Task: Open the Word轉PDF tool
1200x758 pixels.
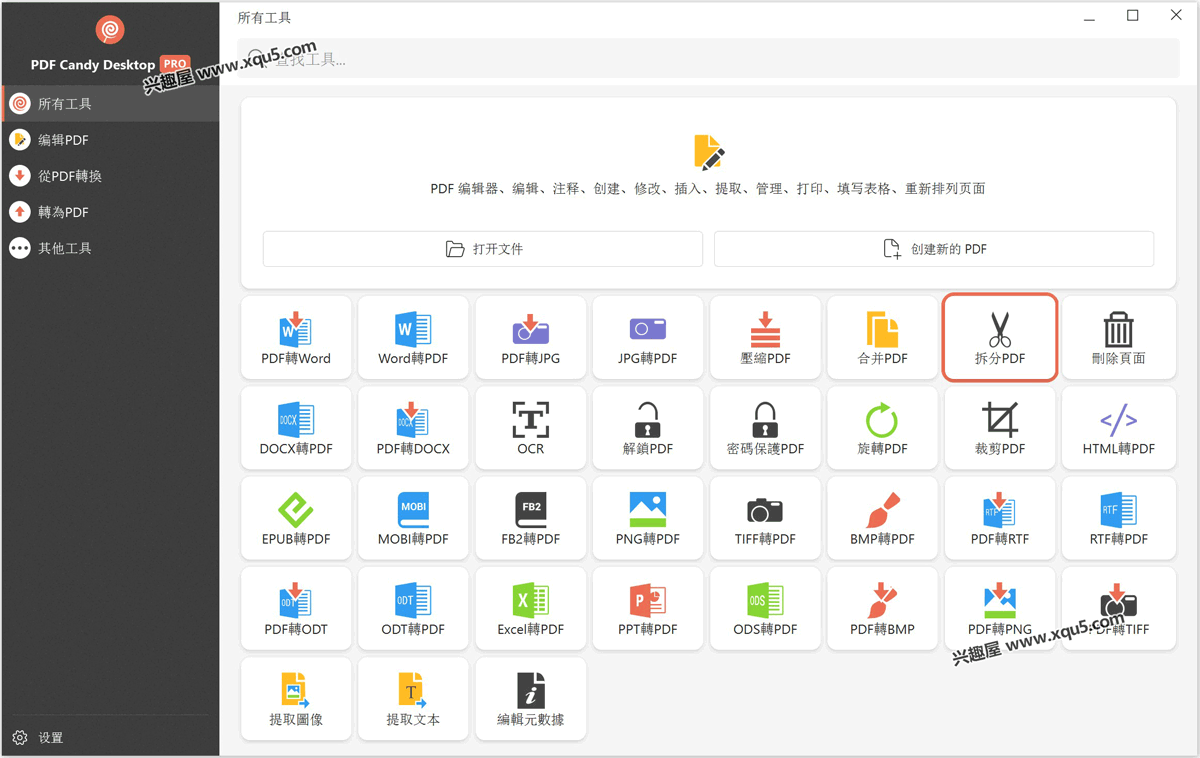Action: pyautogui.click(x=413, y=338)
